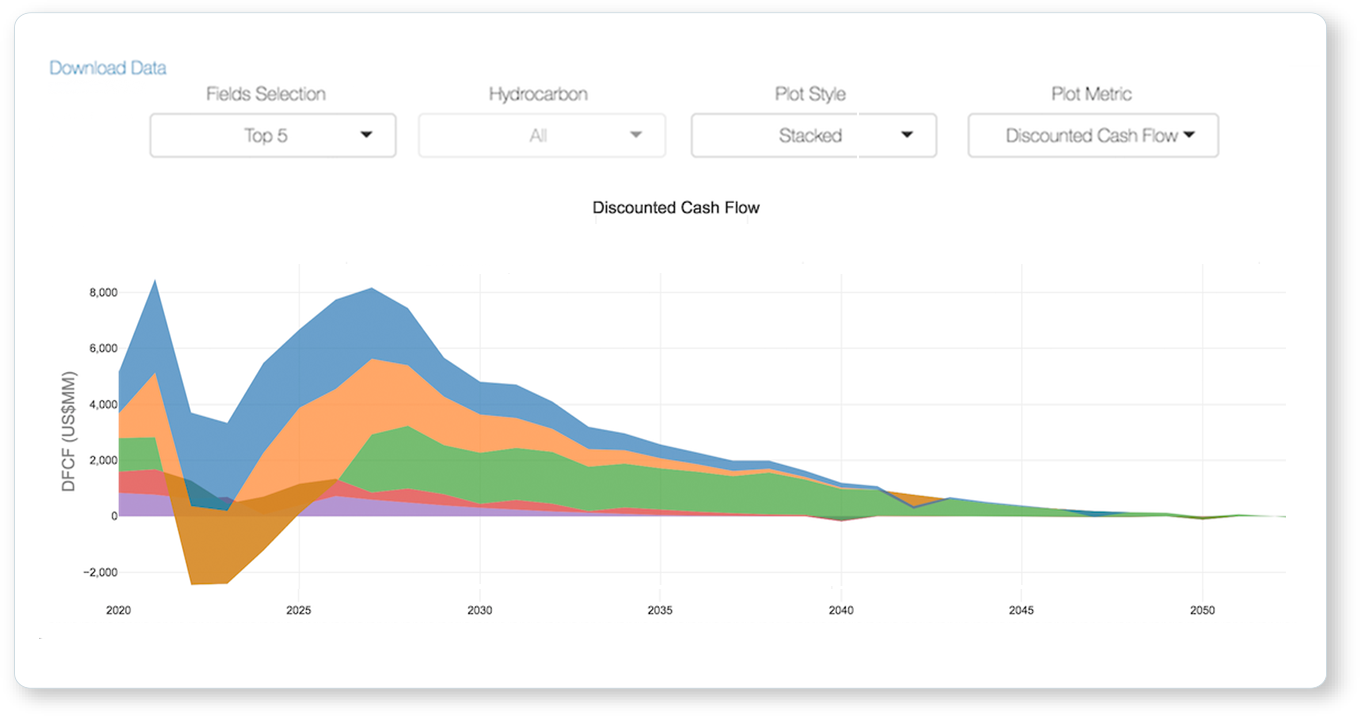Open the Plot Style dropdown showing Stacked
The height and width of the screenshot is (716, 1360).
tap(813, 135)
